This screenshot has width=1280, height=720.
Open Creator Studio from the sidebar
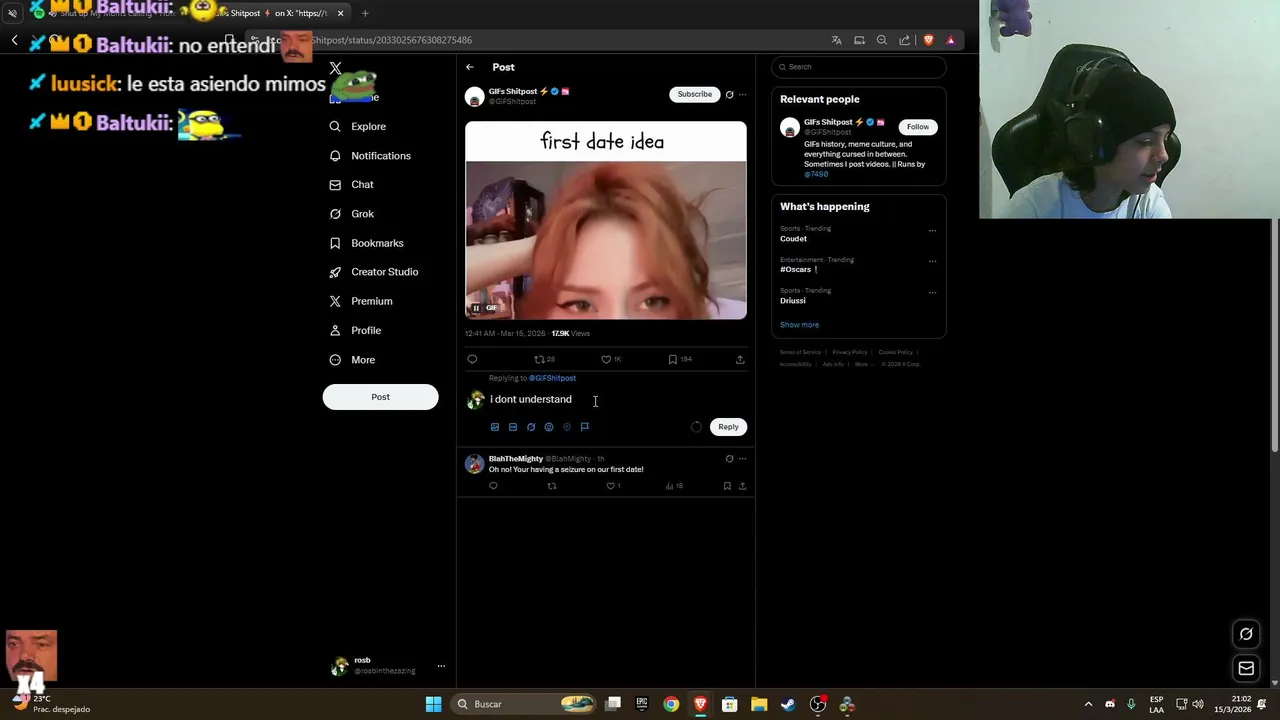point(374,272)
